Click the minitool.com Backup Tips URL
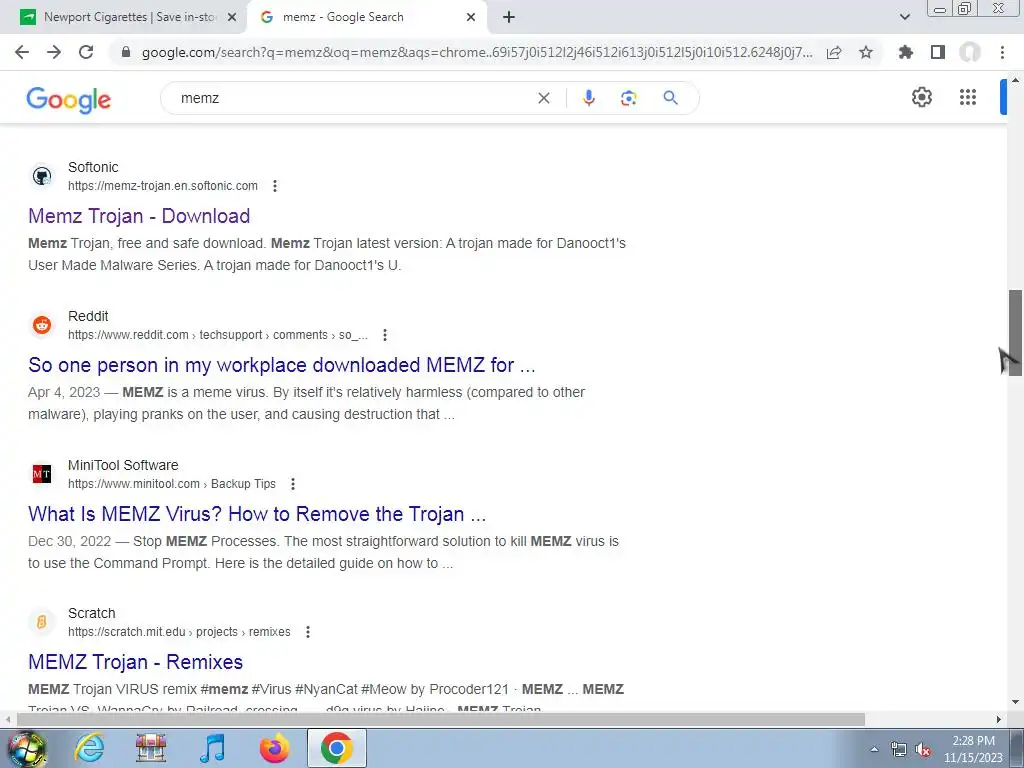 pos(172,484)
